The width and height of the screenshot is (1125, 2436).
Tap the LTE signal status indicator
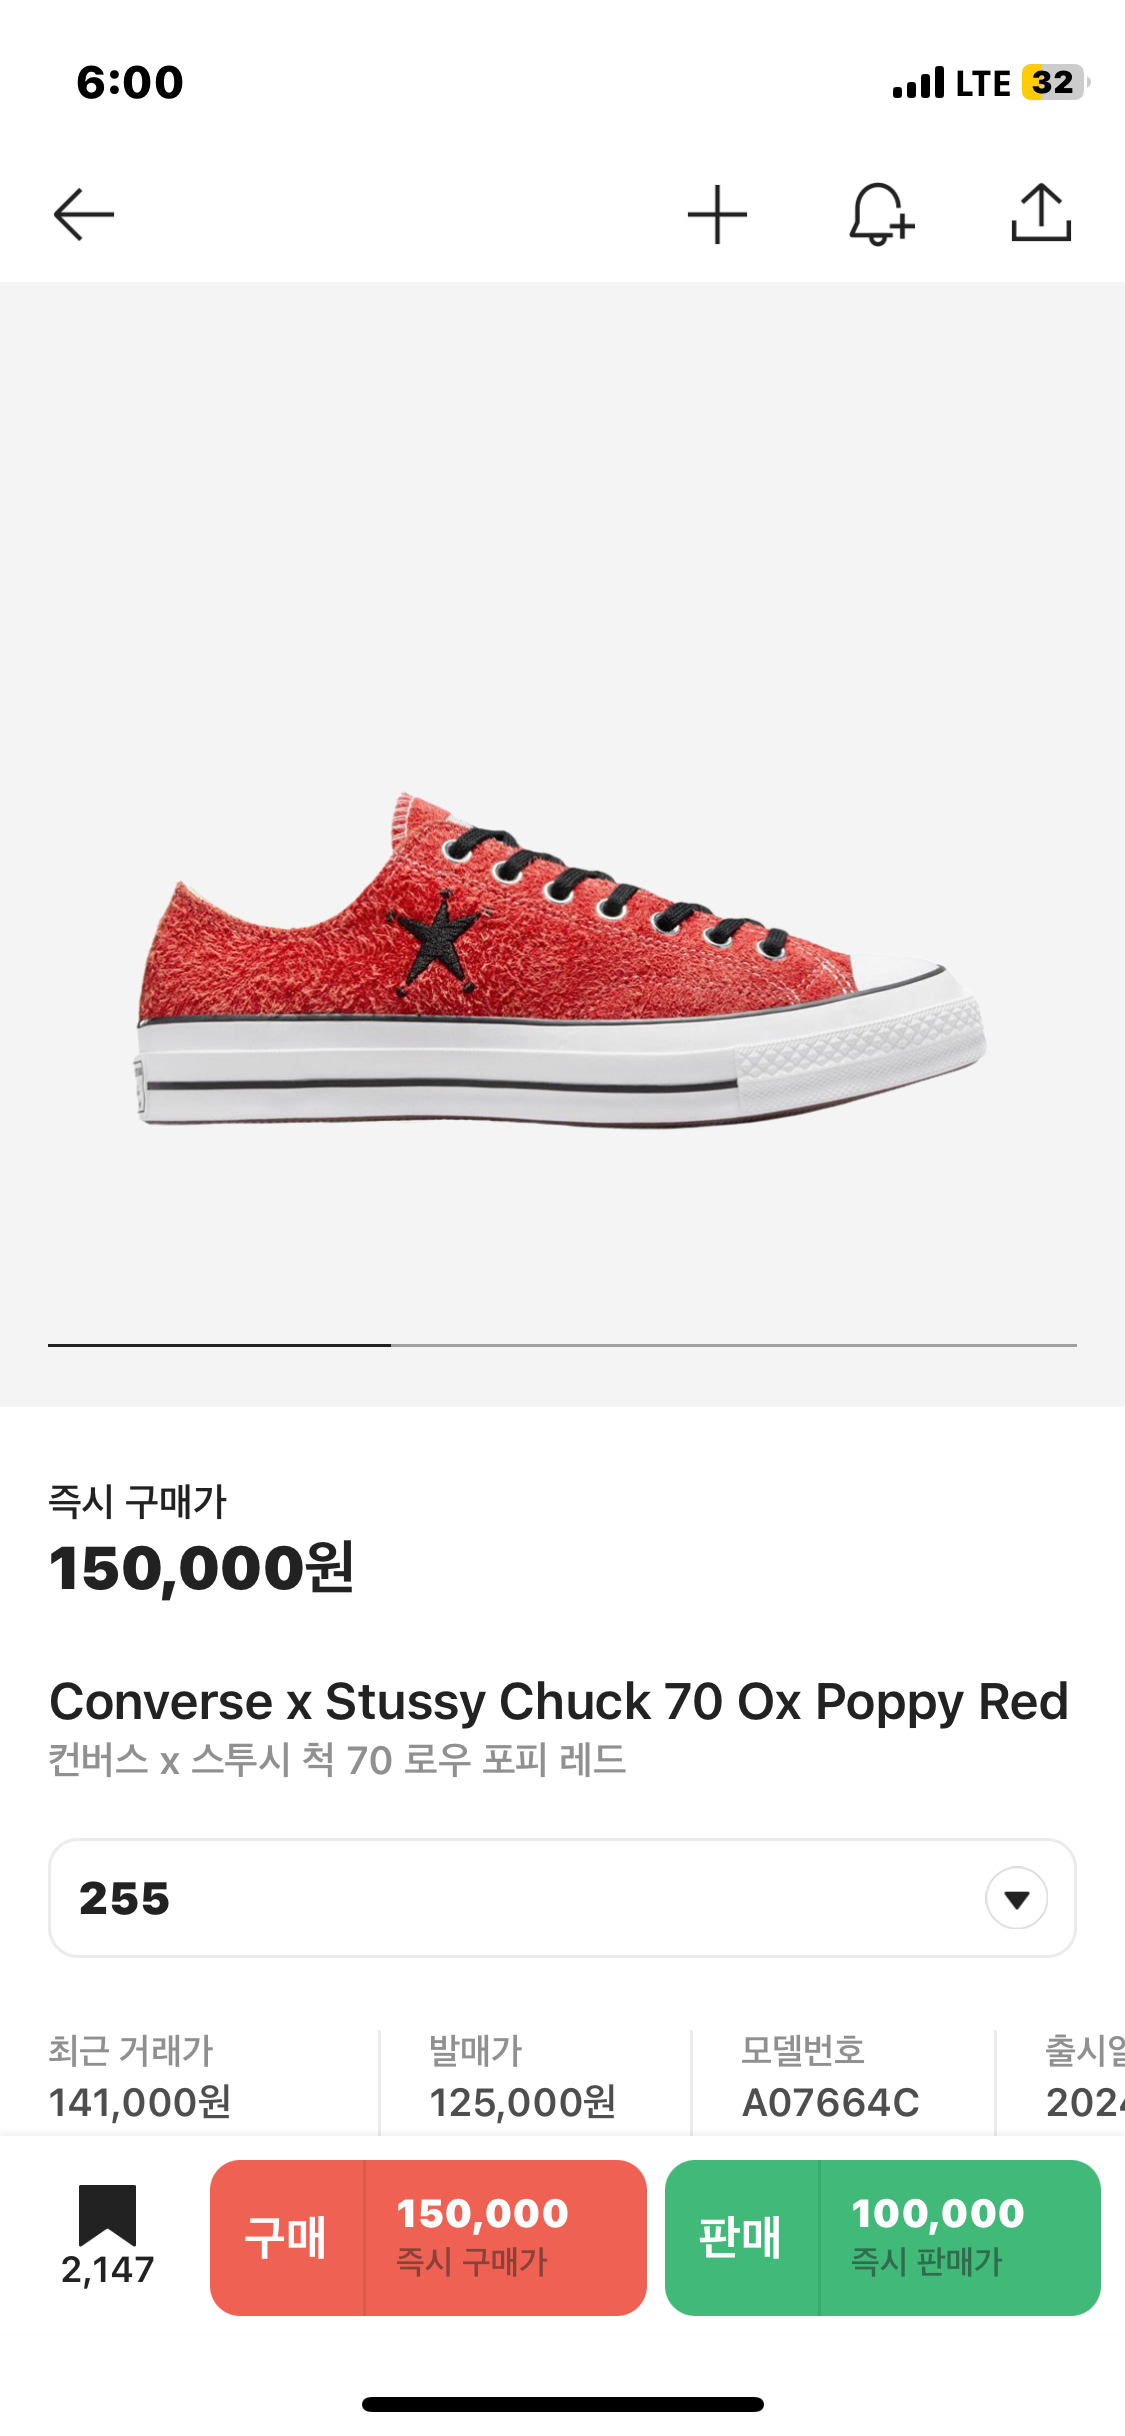951,83
